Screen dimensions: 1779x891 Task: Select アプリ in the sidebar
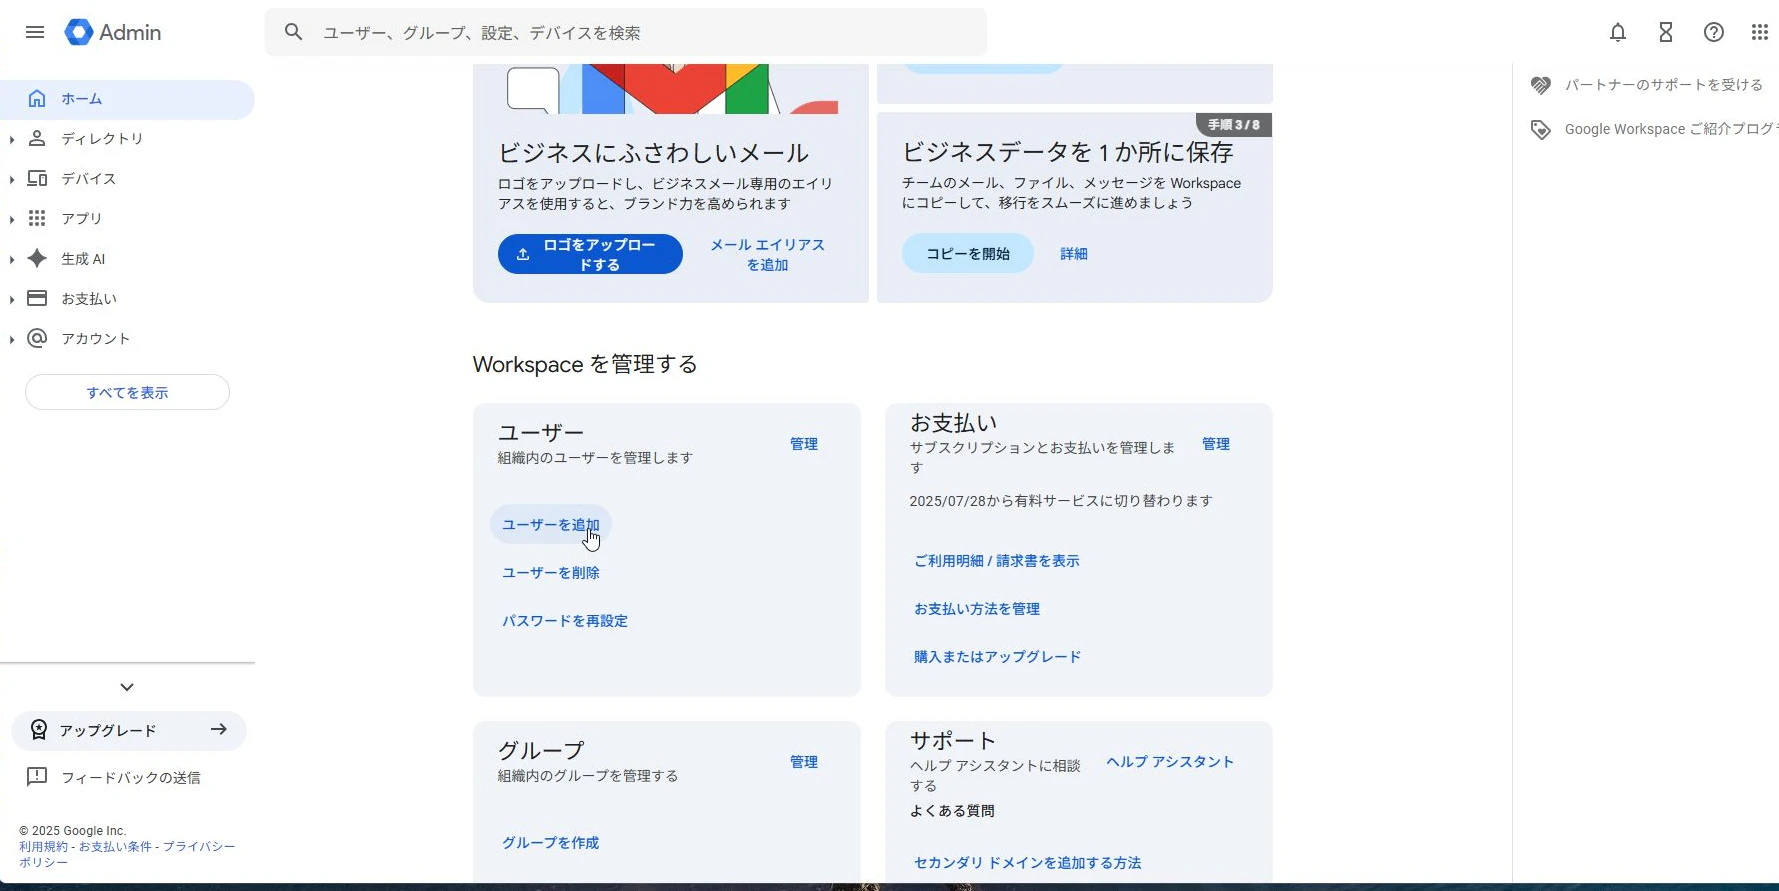point(127,219)
